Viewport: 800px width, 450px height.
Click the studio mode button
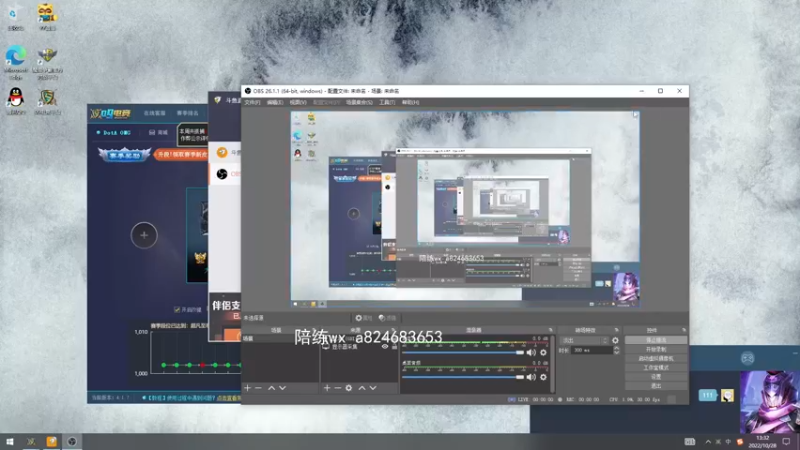coord(656,368)
